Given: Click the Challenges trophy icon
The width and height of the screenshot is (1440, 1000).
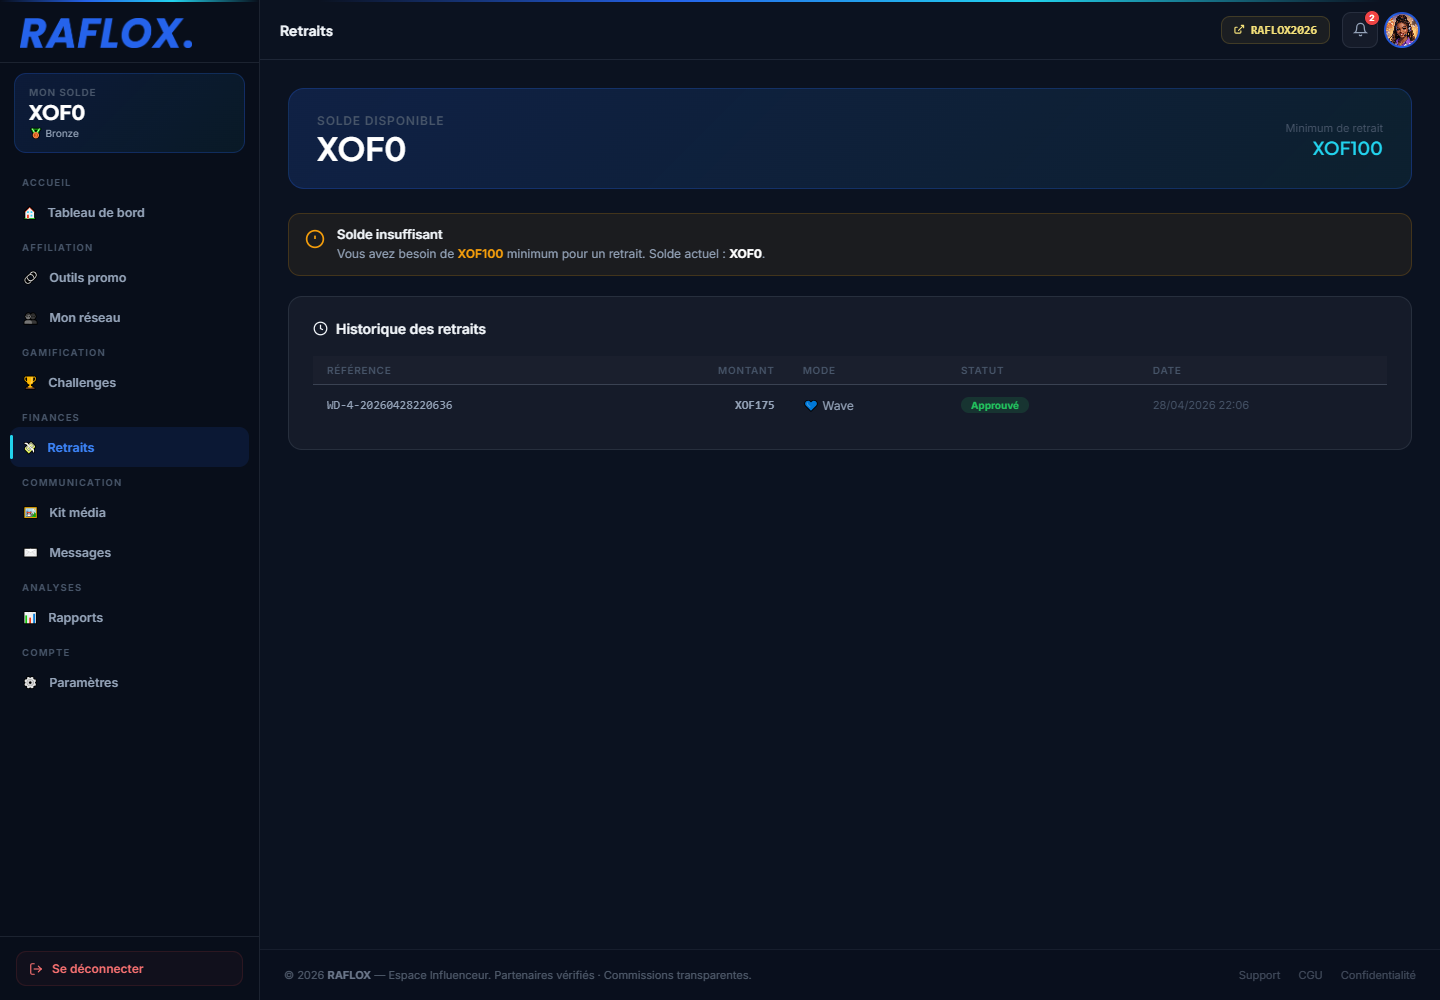Looking at the screenshot, I should pyautogui.click(x=30, y=383).
